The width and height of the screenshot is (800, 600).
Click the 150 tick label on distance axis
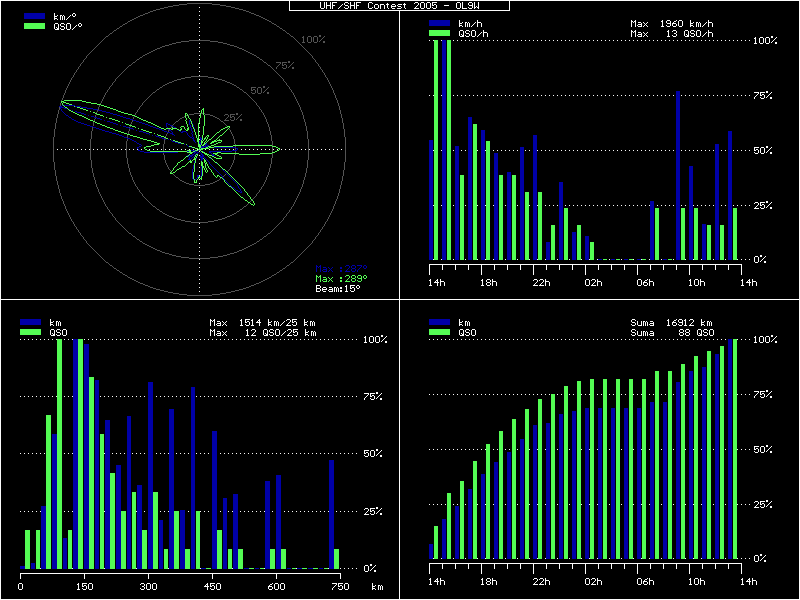[x=85, y=587]
